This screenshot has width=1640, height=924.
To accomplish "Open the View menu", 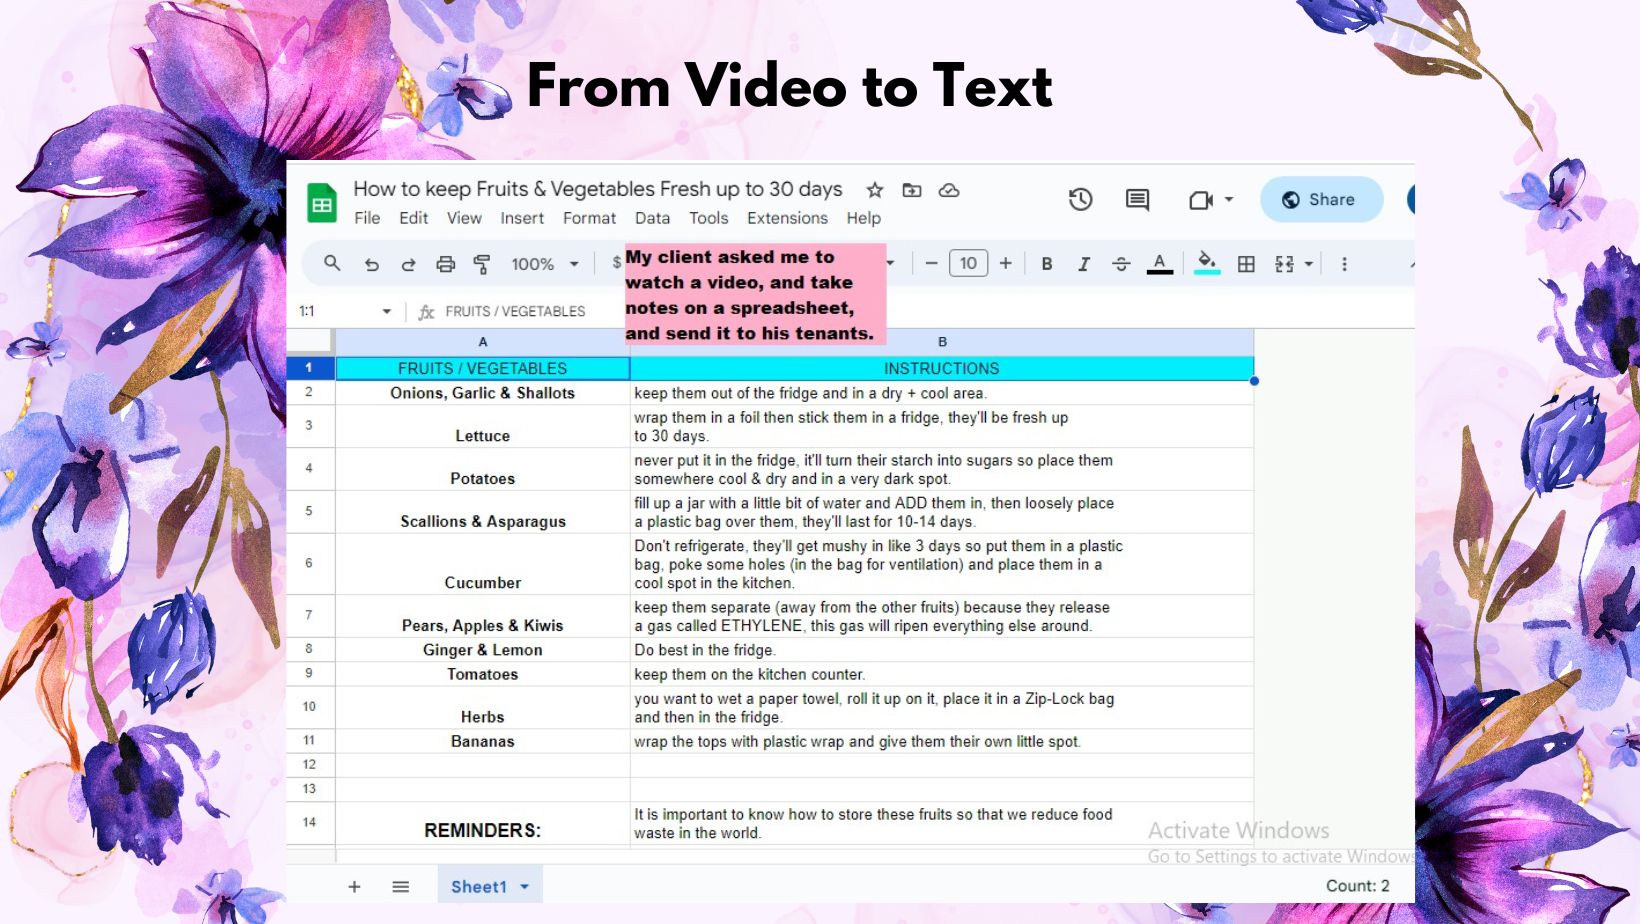I will (x=464, y=218).
